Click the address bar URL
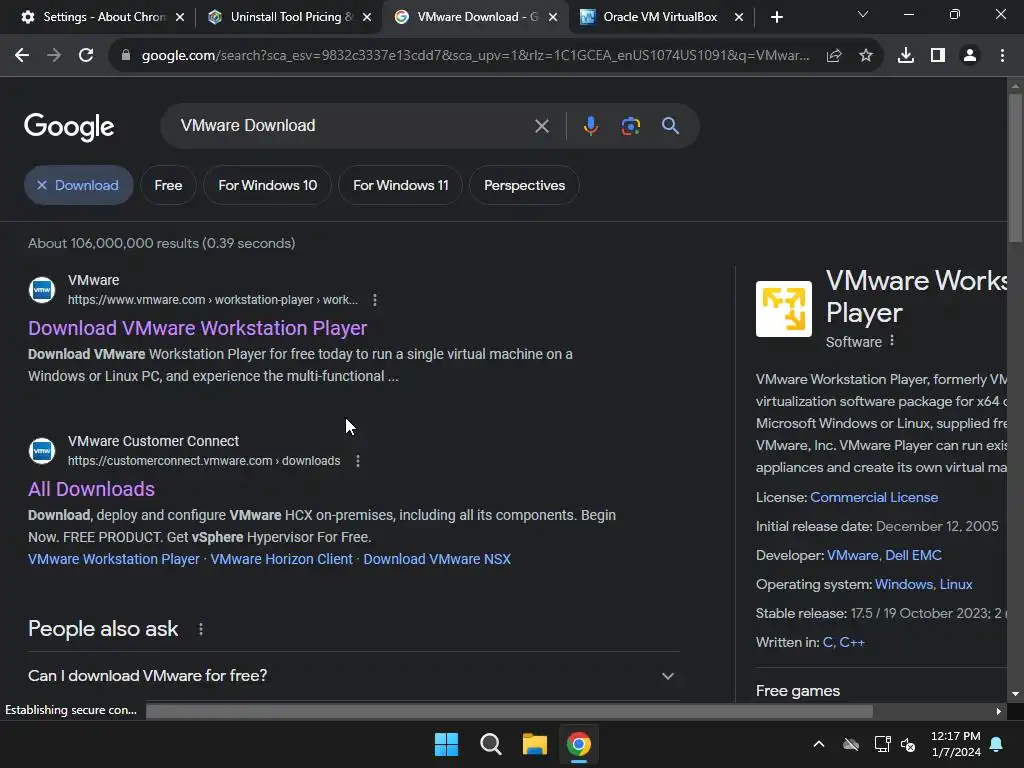 [x=475, y=56]
